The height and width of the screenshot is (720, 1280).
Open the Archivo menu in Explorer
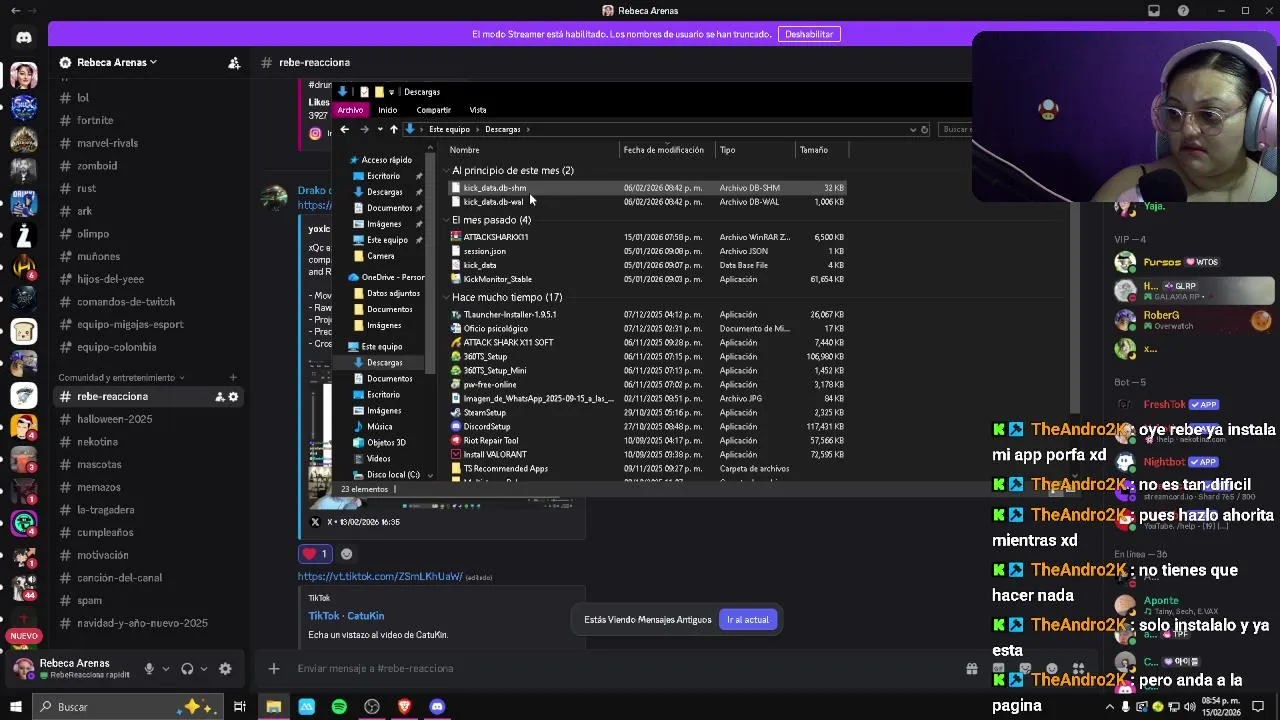tap(350, 110)
